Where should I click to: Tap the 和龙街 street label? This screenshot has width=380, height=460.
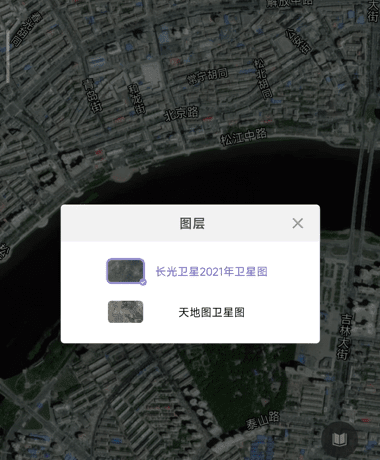pos(137,98)
